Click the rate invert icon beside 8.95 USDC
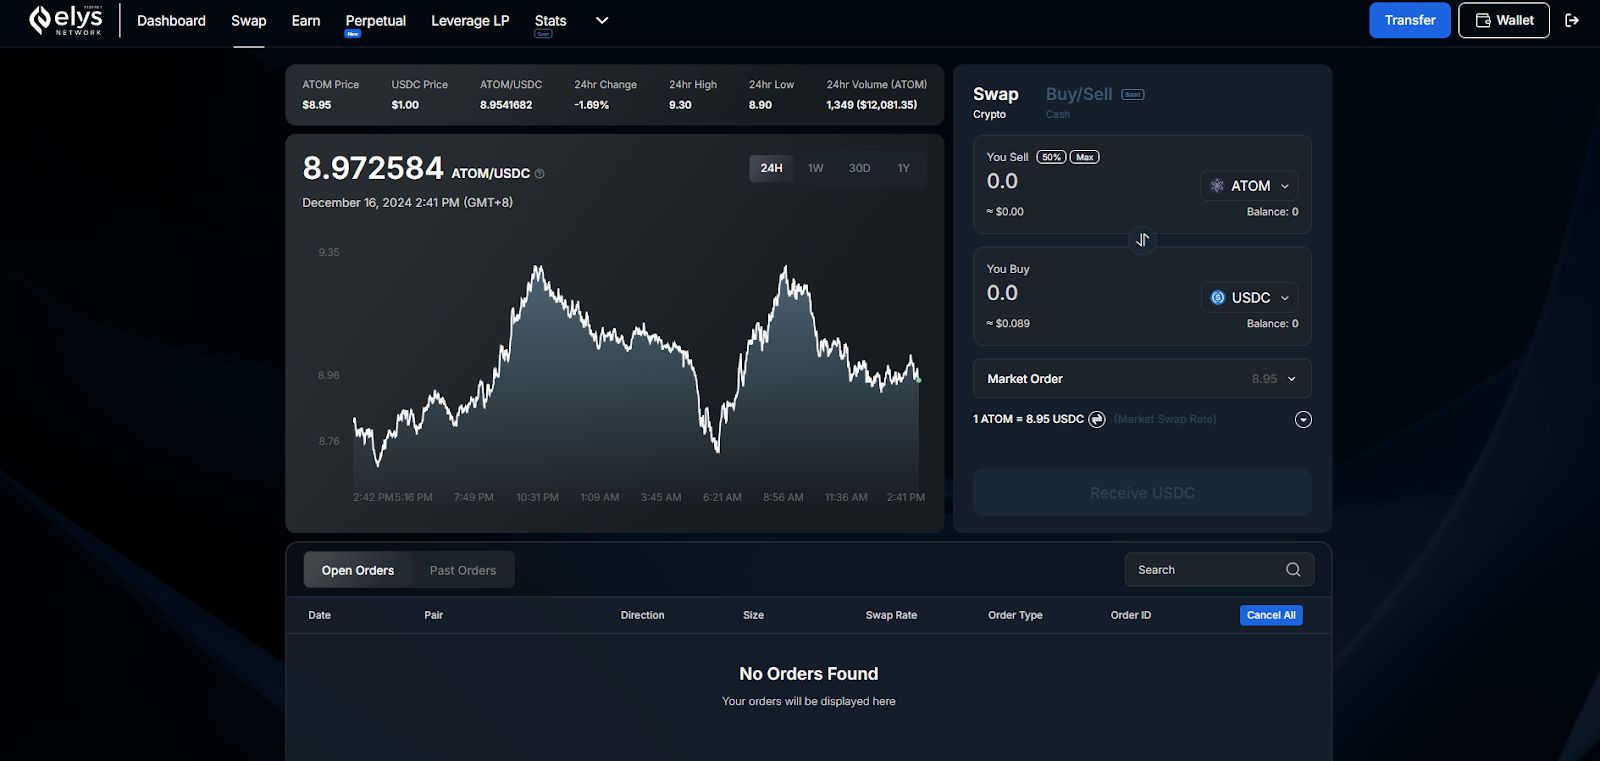Viewport: 1600px width, 761px height. pos(1097,419)
